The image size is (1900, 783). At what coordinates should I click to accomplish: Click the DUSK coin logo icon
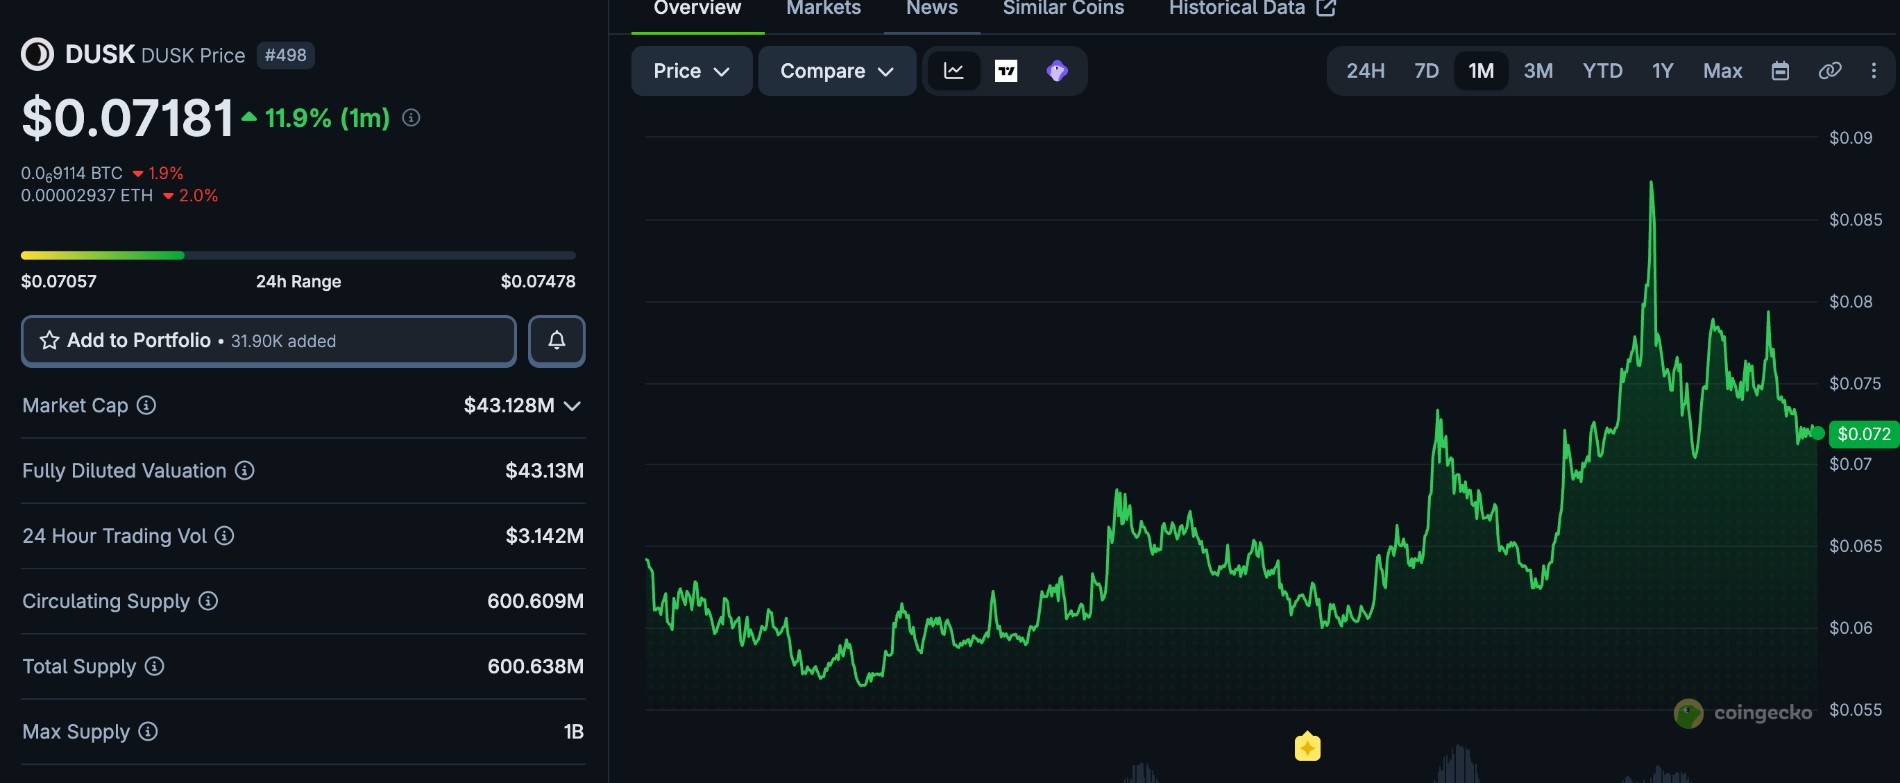[x=38, y=55]
